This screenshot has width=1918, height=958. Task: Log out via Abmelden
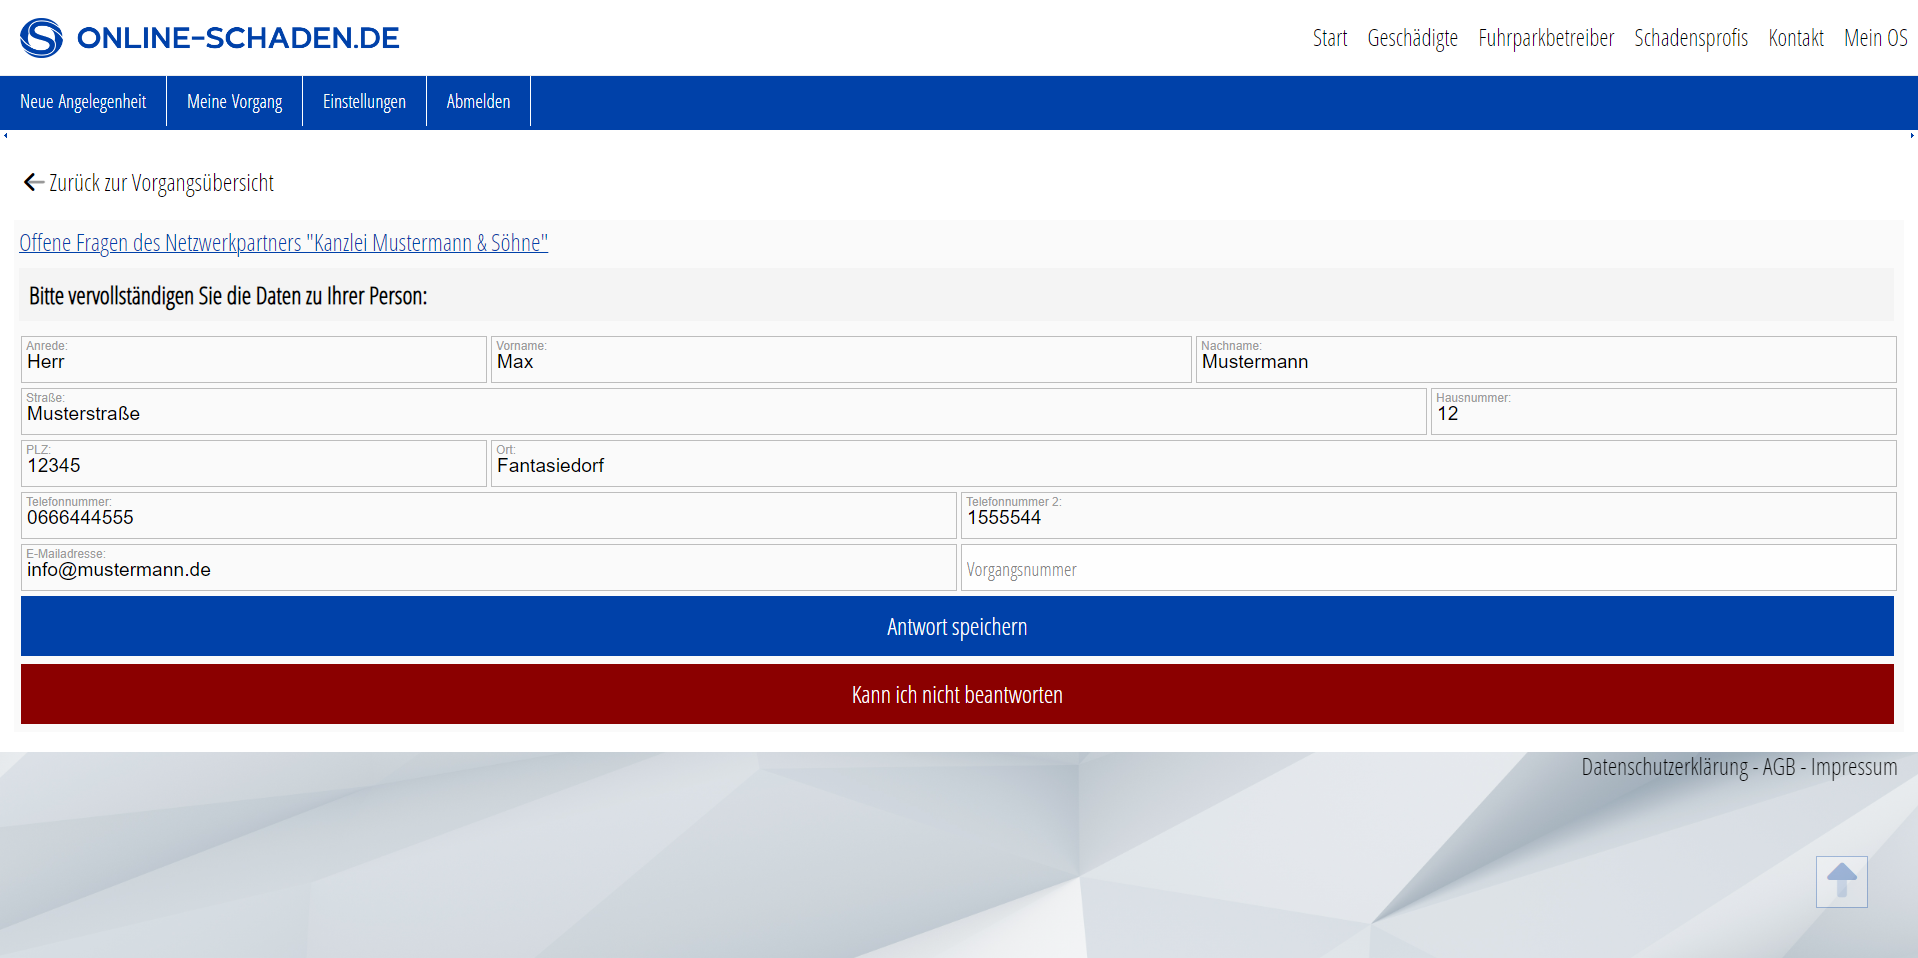coord(478,102)
